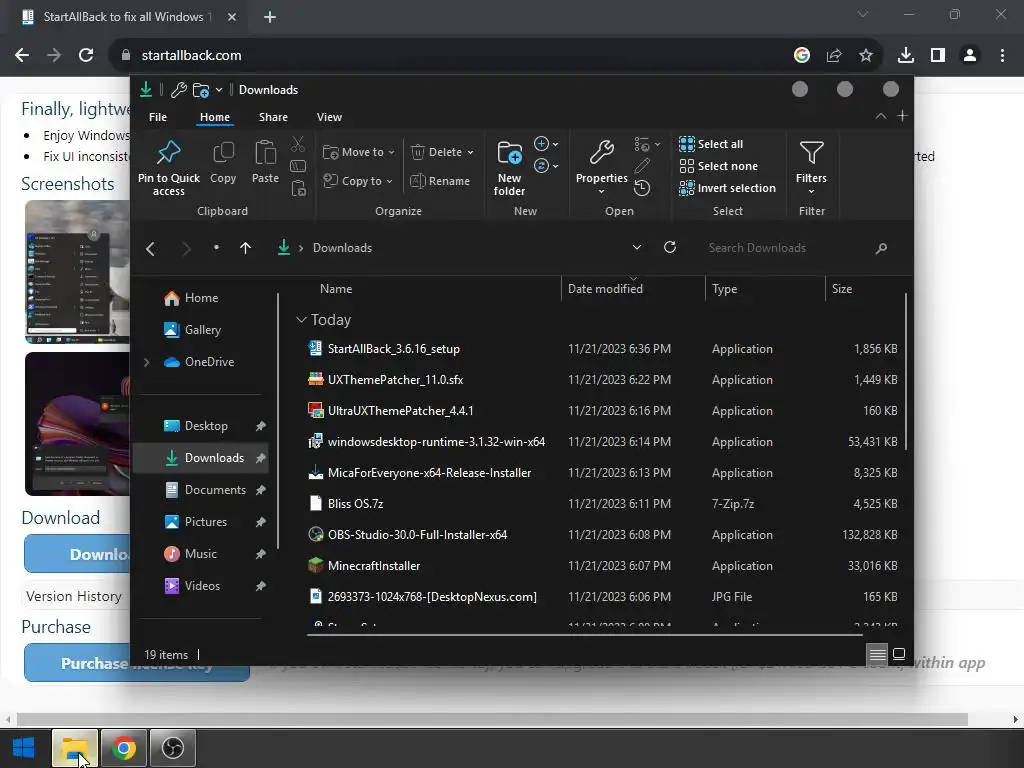The height and width of the screenshot is (768, 1024).
Task: Open address bar history dropdown
Action: [x=637, y=247]
